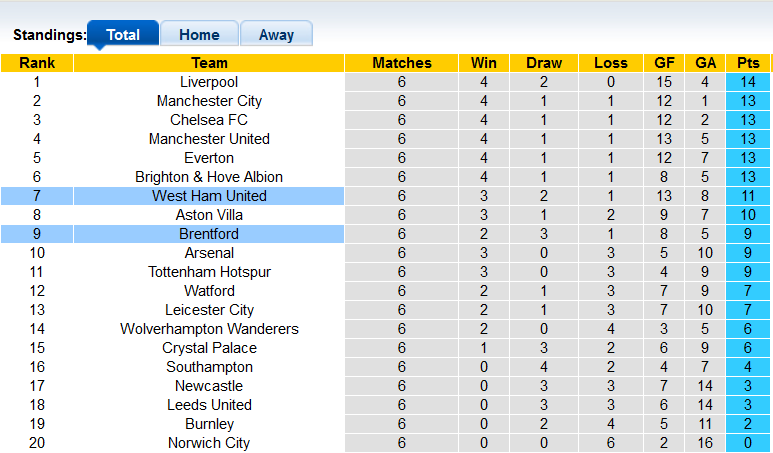Image resolution: width=773 pixels, height=453 pixels.
Task: Switch to the Total standings tab
Action: coord(123,34)
